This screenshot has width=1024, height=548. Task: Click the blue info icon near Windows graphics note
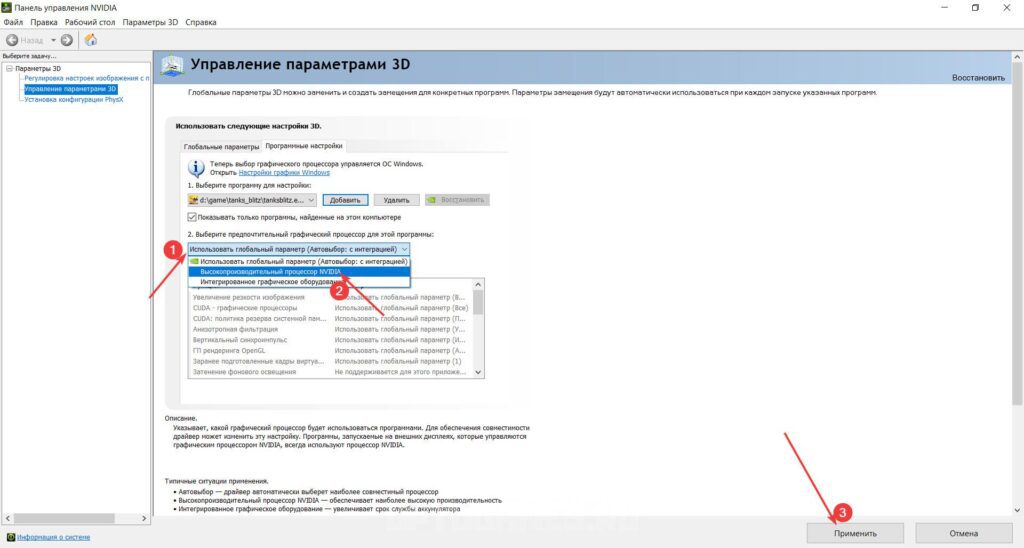(197, 167)
